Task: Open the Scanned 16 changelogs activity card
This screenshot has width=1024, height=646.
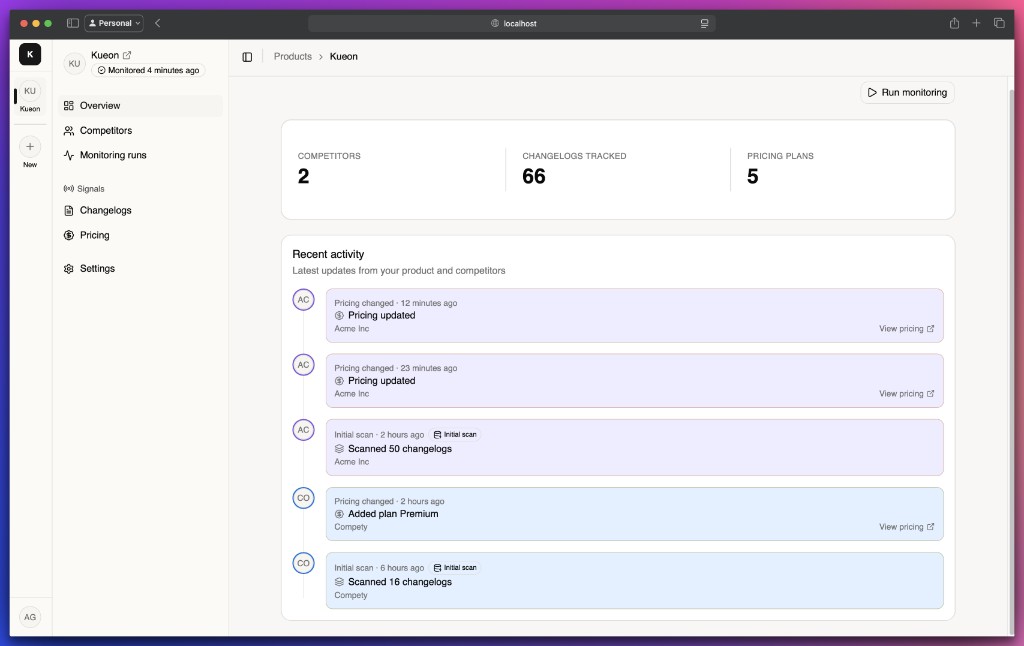Action: coord(635,581)
